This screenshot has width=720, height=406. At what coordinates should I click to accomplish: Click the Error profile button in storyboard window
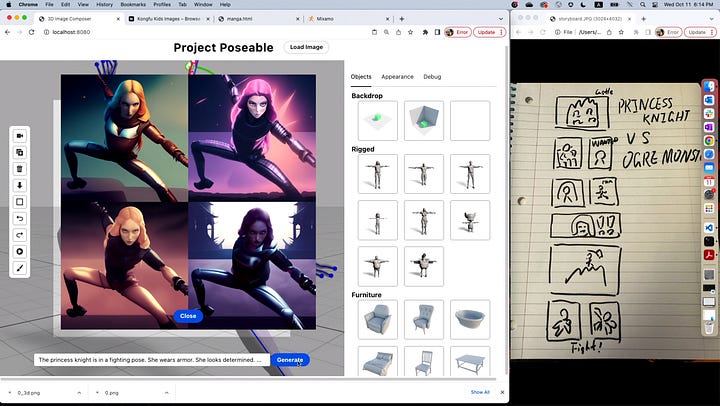point(668,32)
